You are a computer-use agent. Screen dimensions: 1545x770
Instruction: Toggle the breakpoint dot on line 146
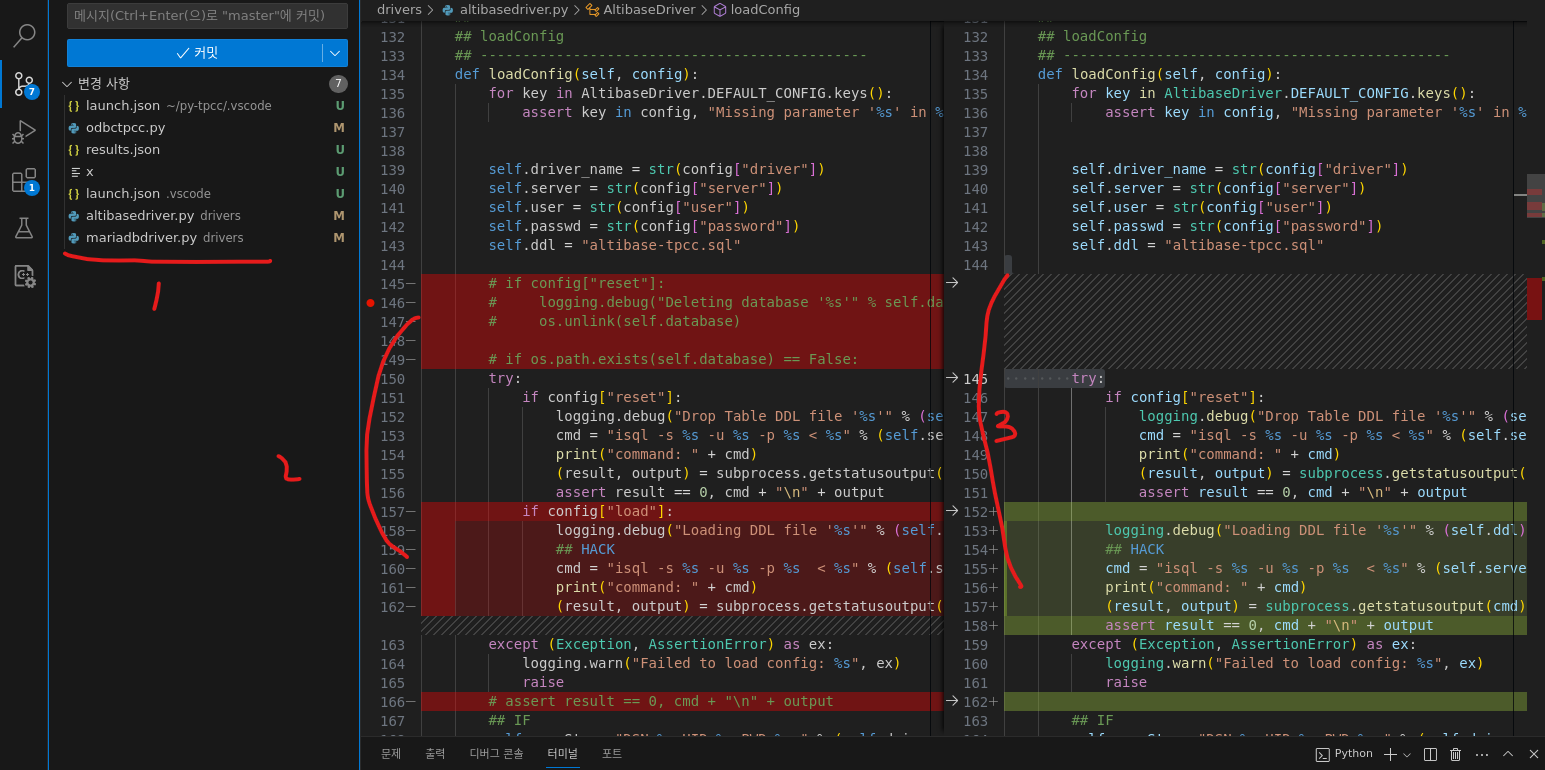[x=369, y=302]
